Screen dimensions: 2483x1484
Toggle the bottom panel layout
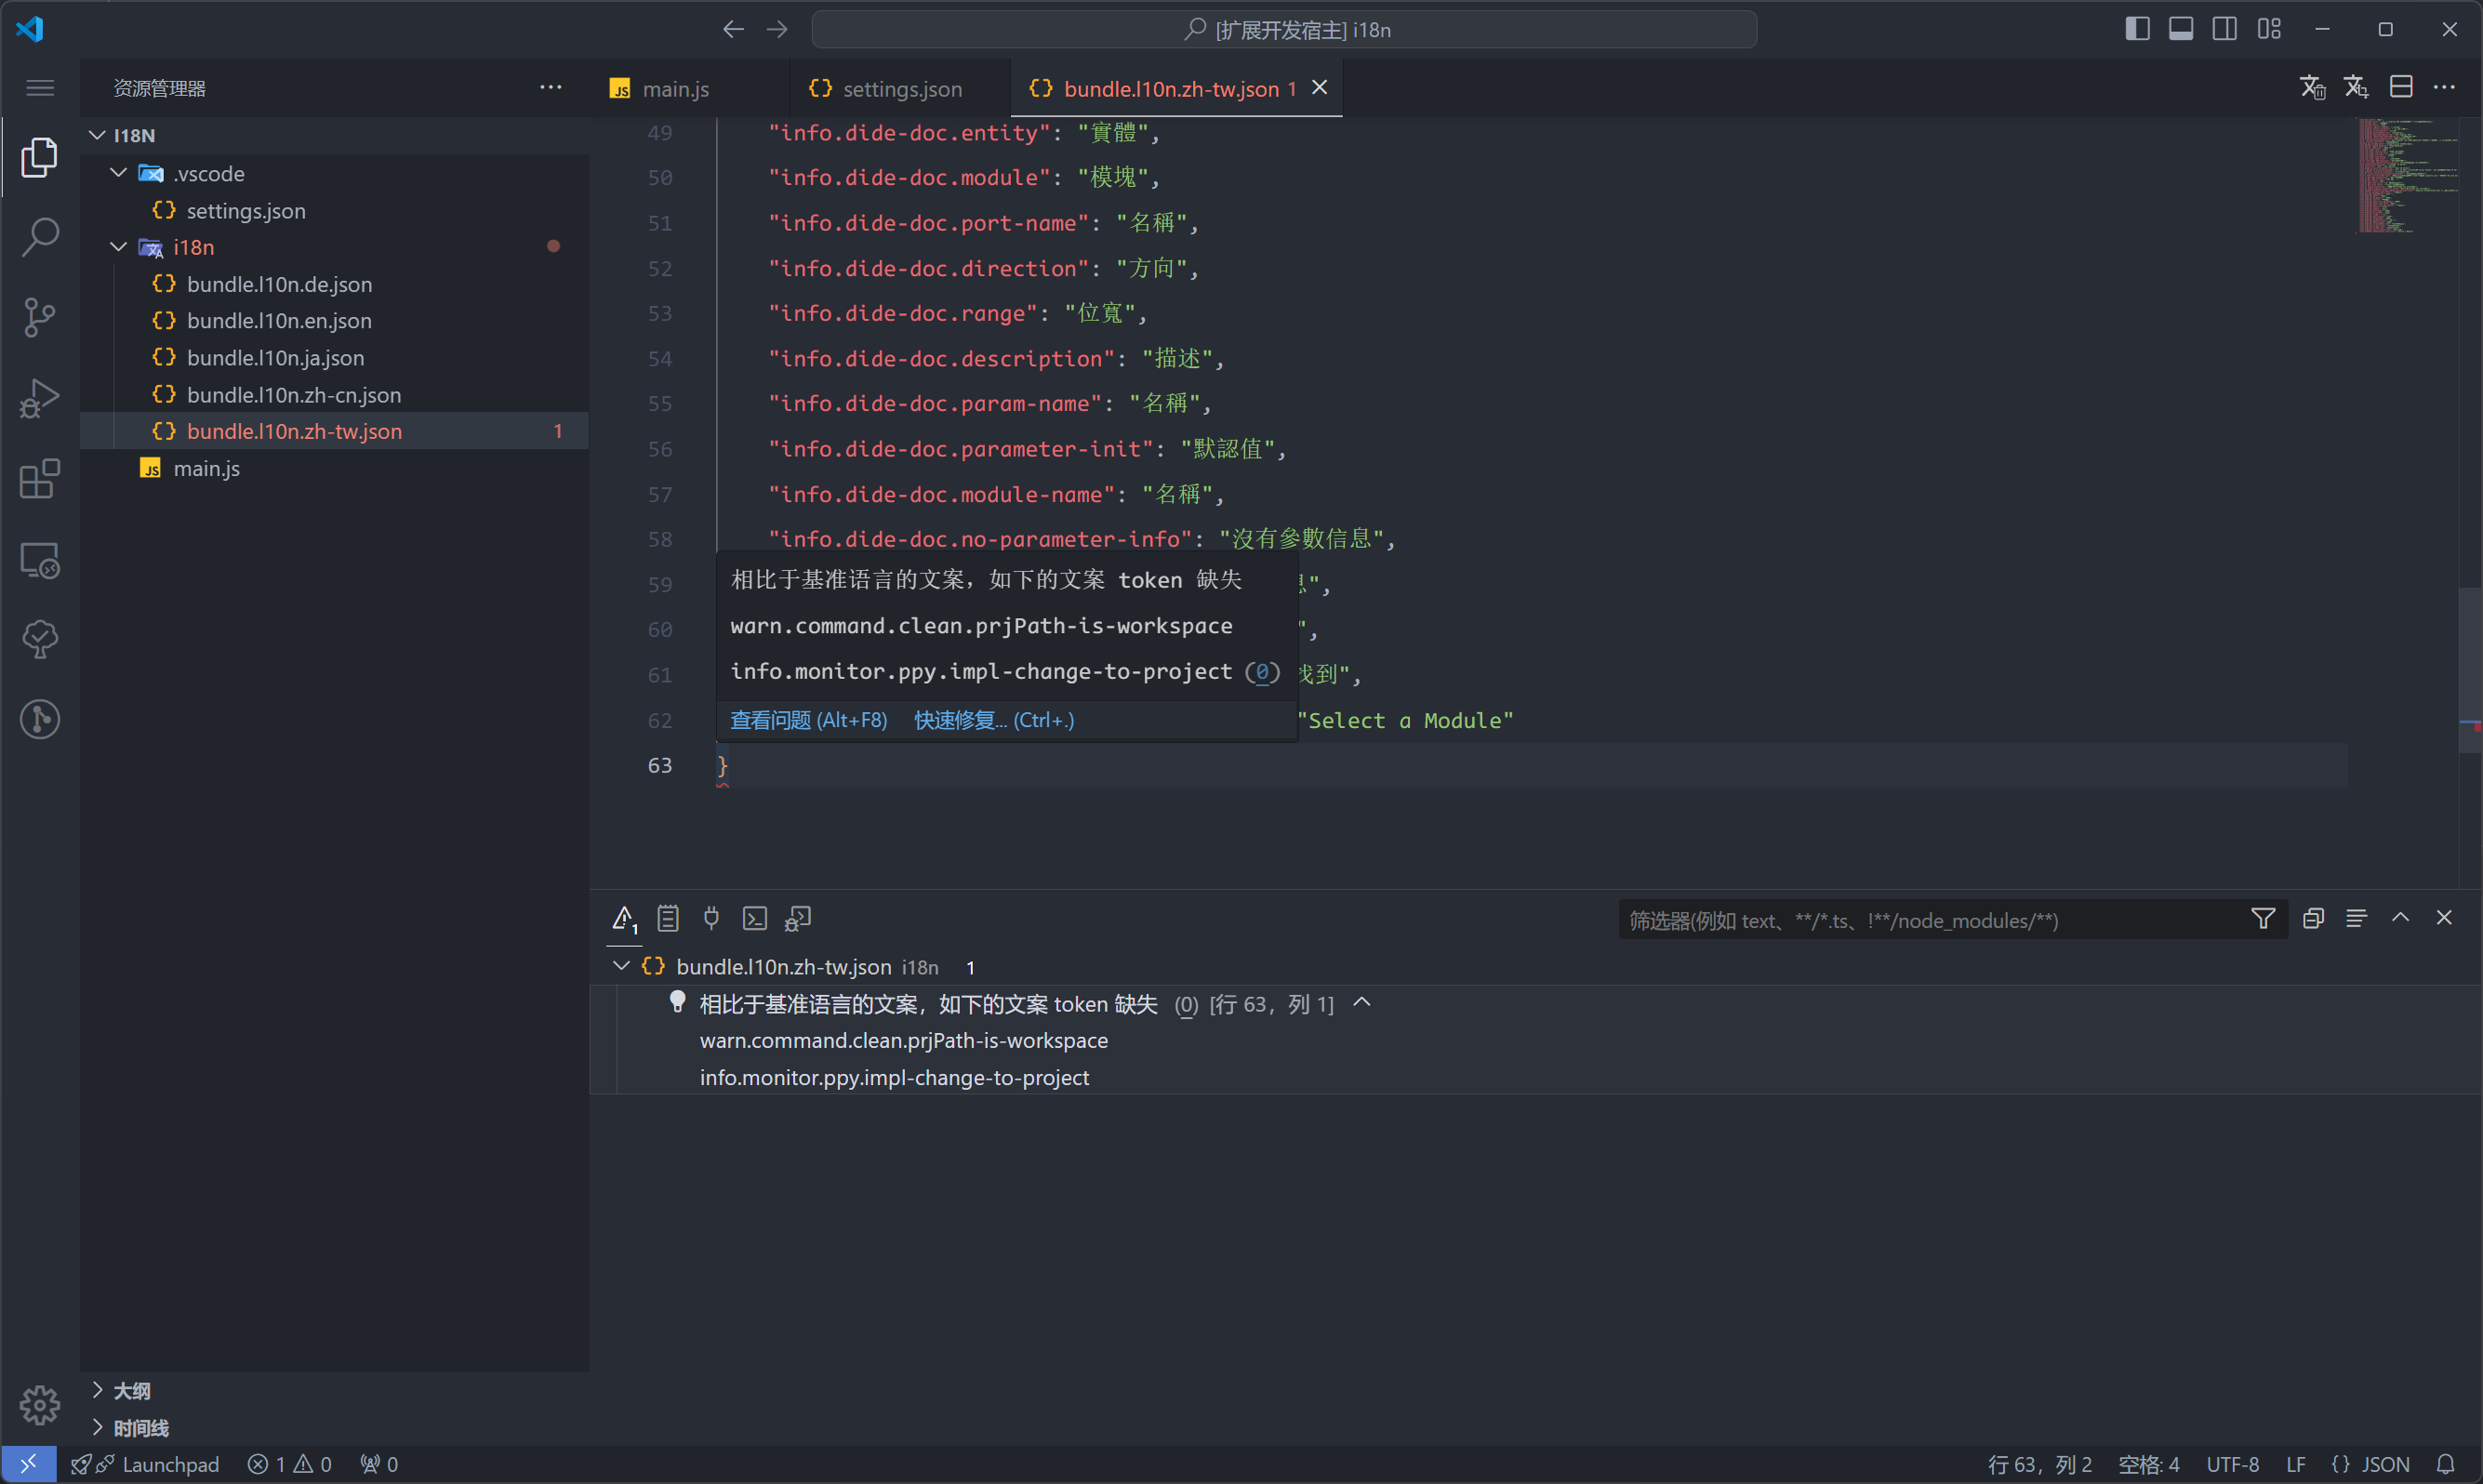pos(2181,29)
